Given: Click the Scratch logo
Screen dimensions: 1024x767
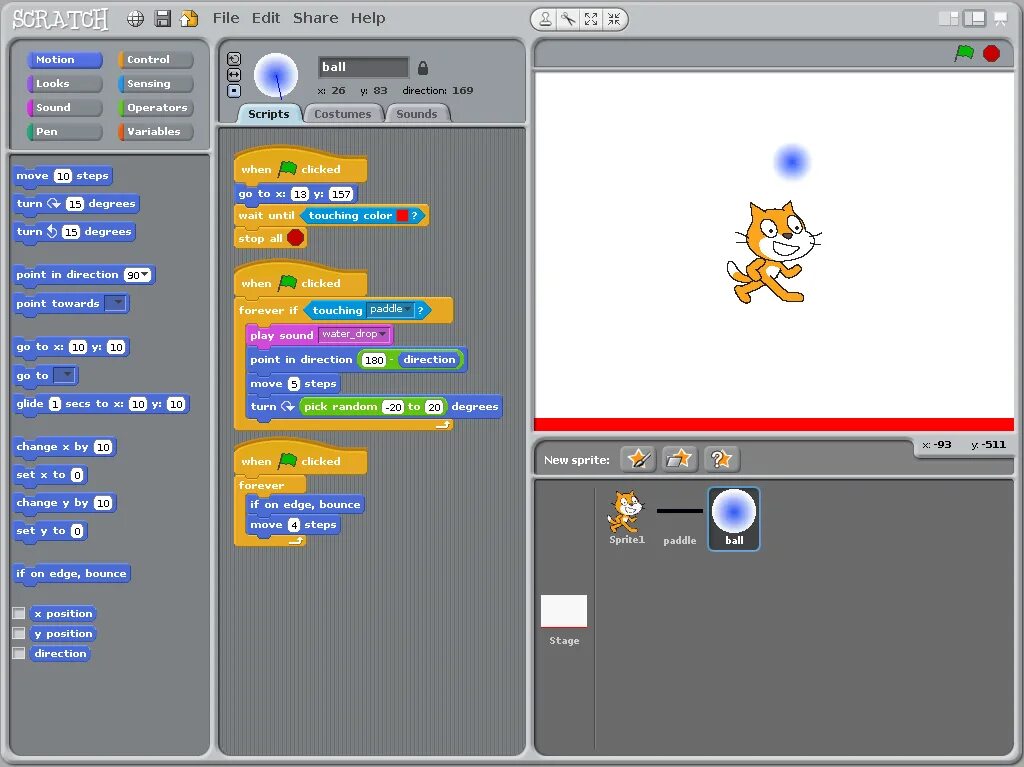Looking at the screenshot, I should 60,19.
